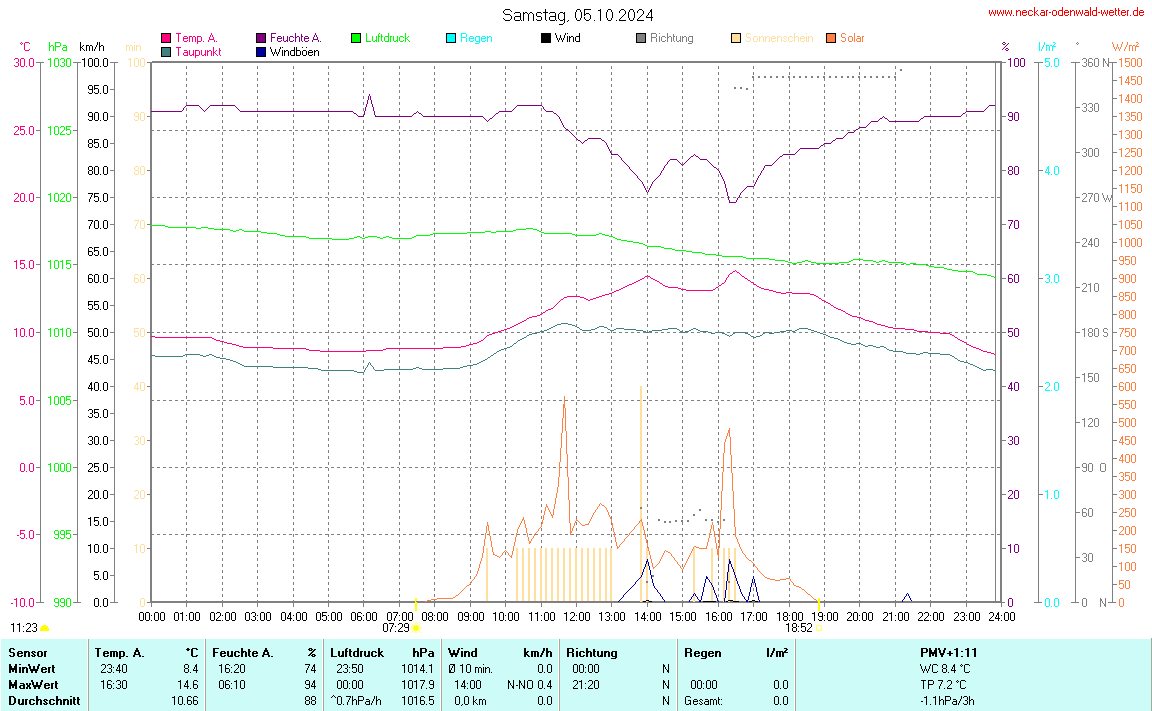1152x711 pixels.
Task: Click the sun icon beside 11:23
Action: (44, 628)
